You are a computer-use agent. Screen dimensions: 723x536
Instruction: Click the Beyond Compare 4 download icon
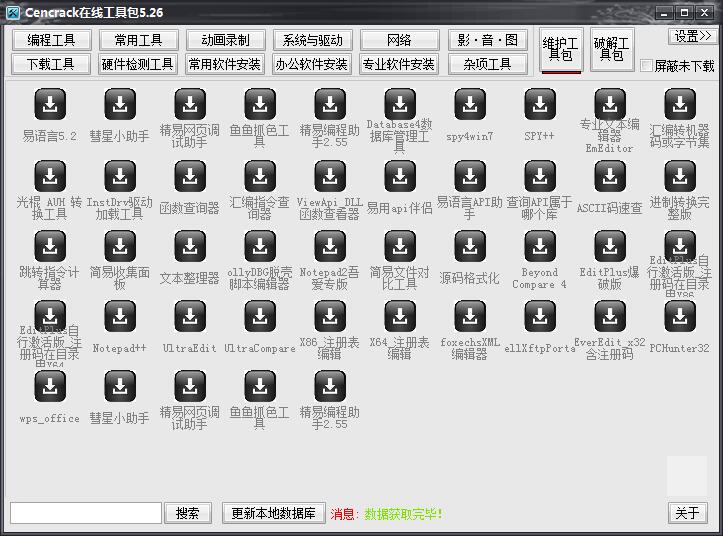tap(540, 246)
